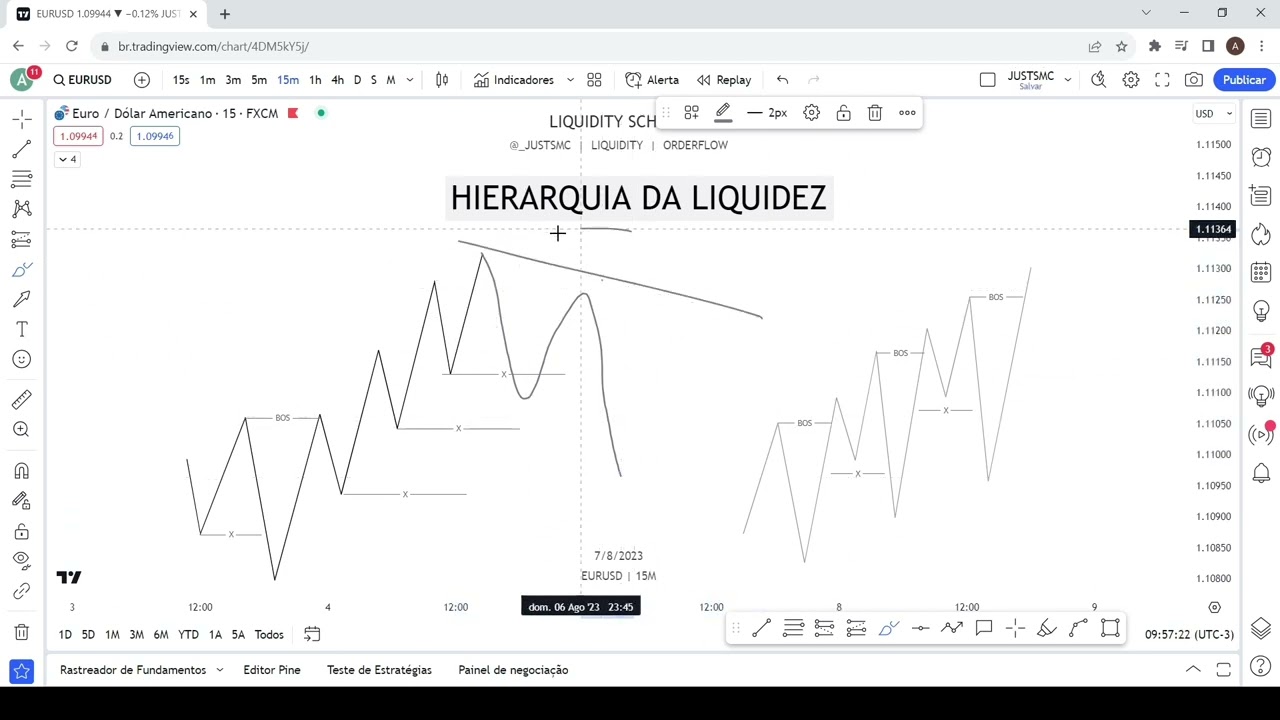Create an Alerta alert

652,80
